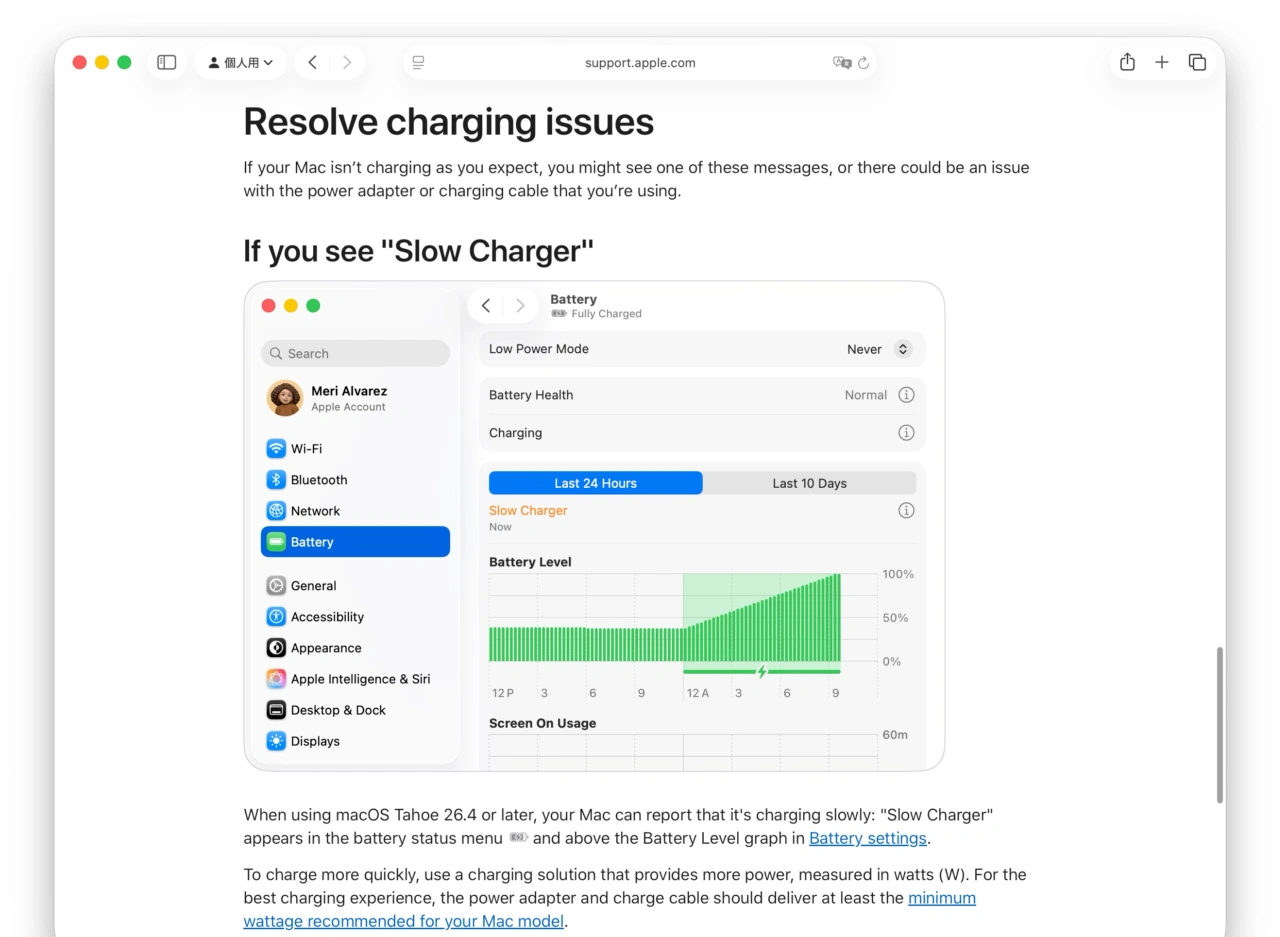Viewport: 1280px width, 937px height.
Task: Click the translate icon in address bar
Action: click(x=841, y=62)
